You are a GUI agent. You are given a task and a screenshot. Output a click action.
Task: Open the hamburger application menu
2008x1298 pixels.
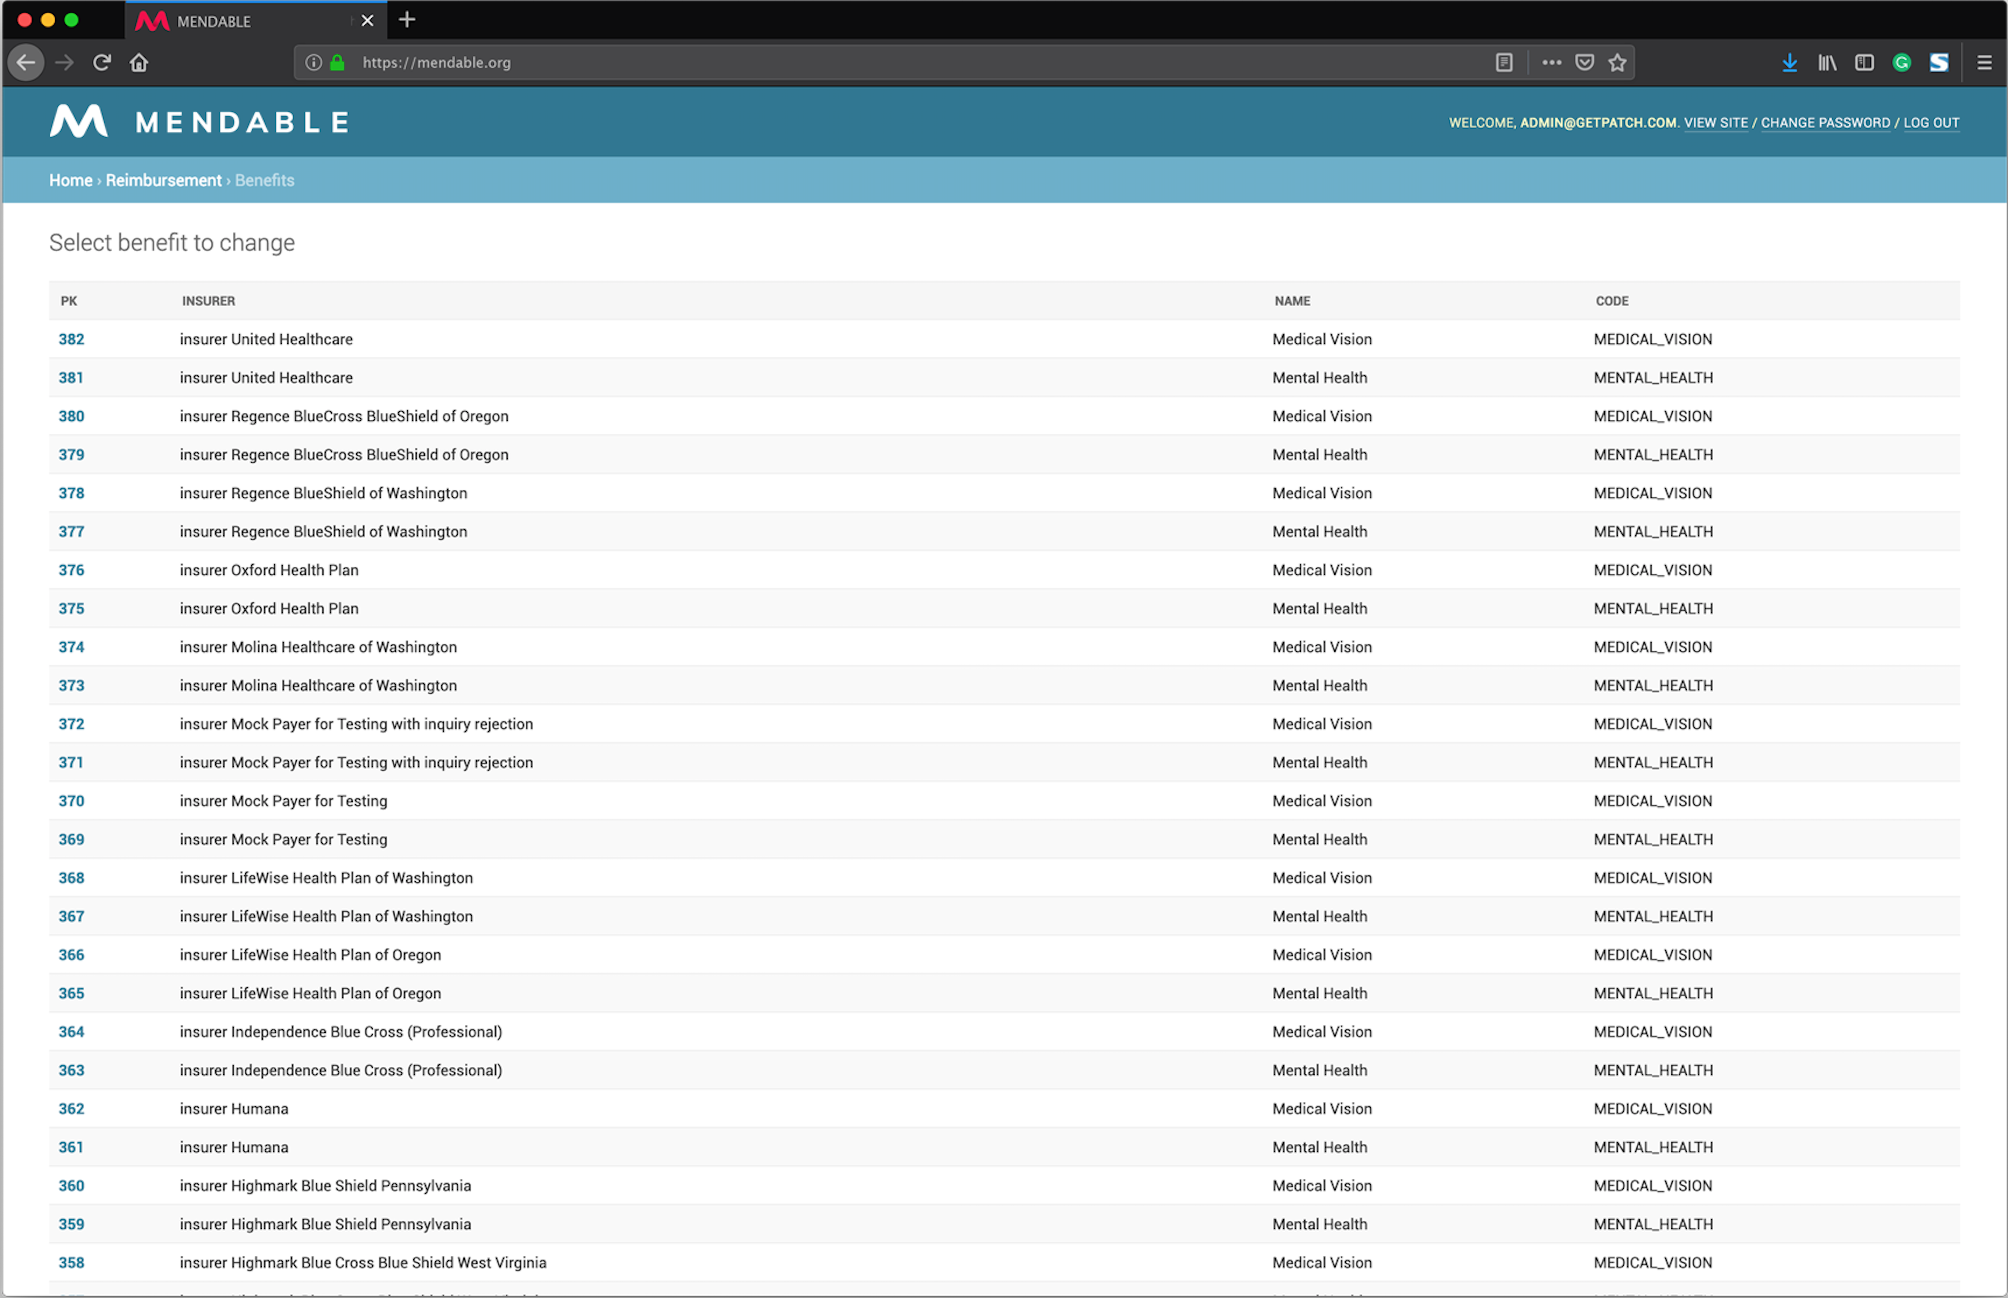(1984, 62)
